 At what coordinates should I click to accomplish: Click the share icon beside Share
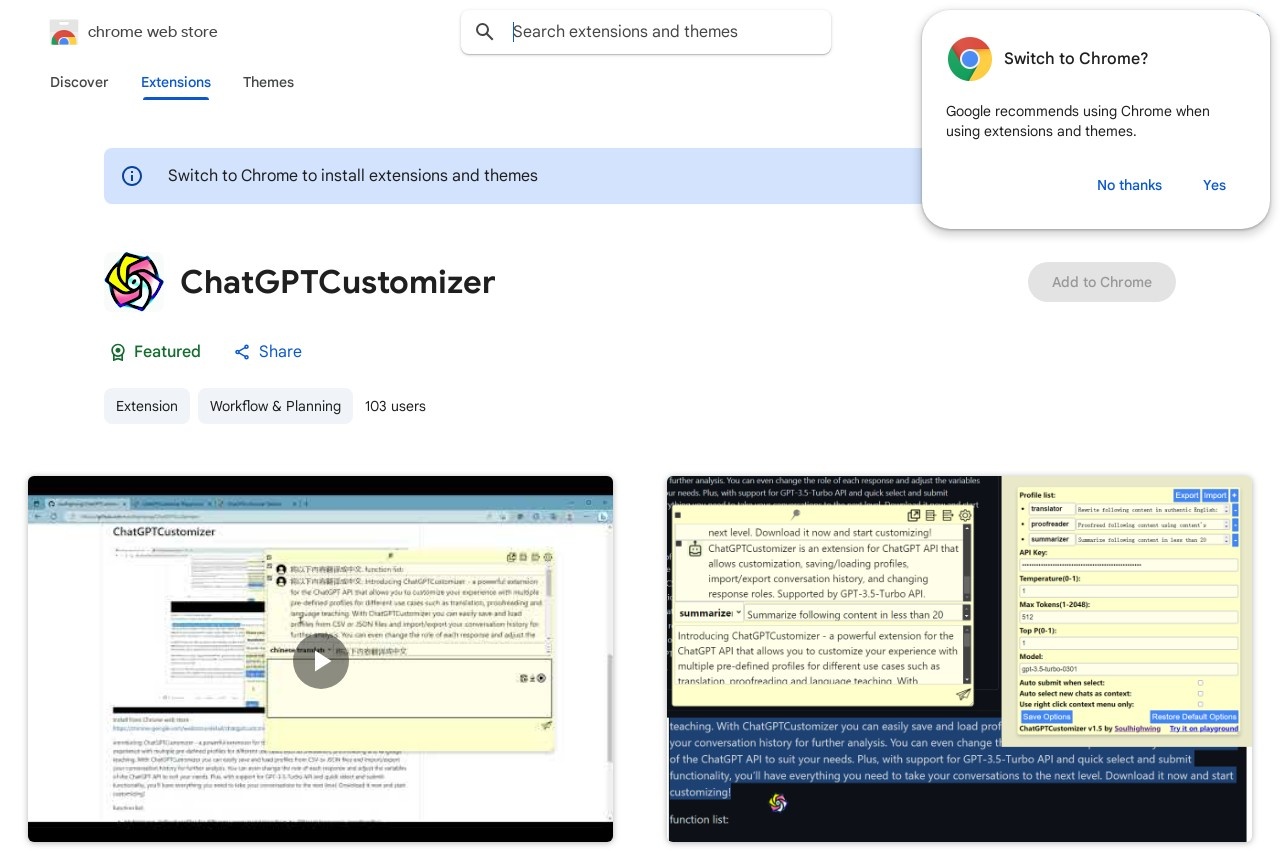(242, 352)
